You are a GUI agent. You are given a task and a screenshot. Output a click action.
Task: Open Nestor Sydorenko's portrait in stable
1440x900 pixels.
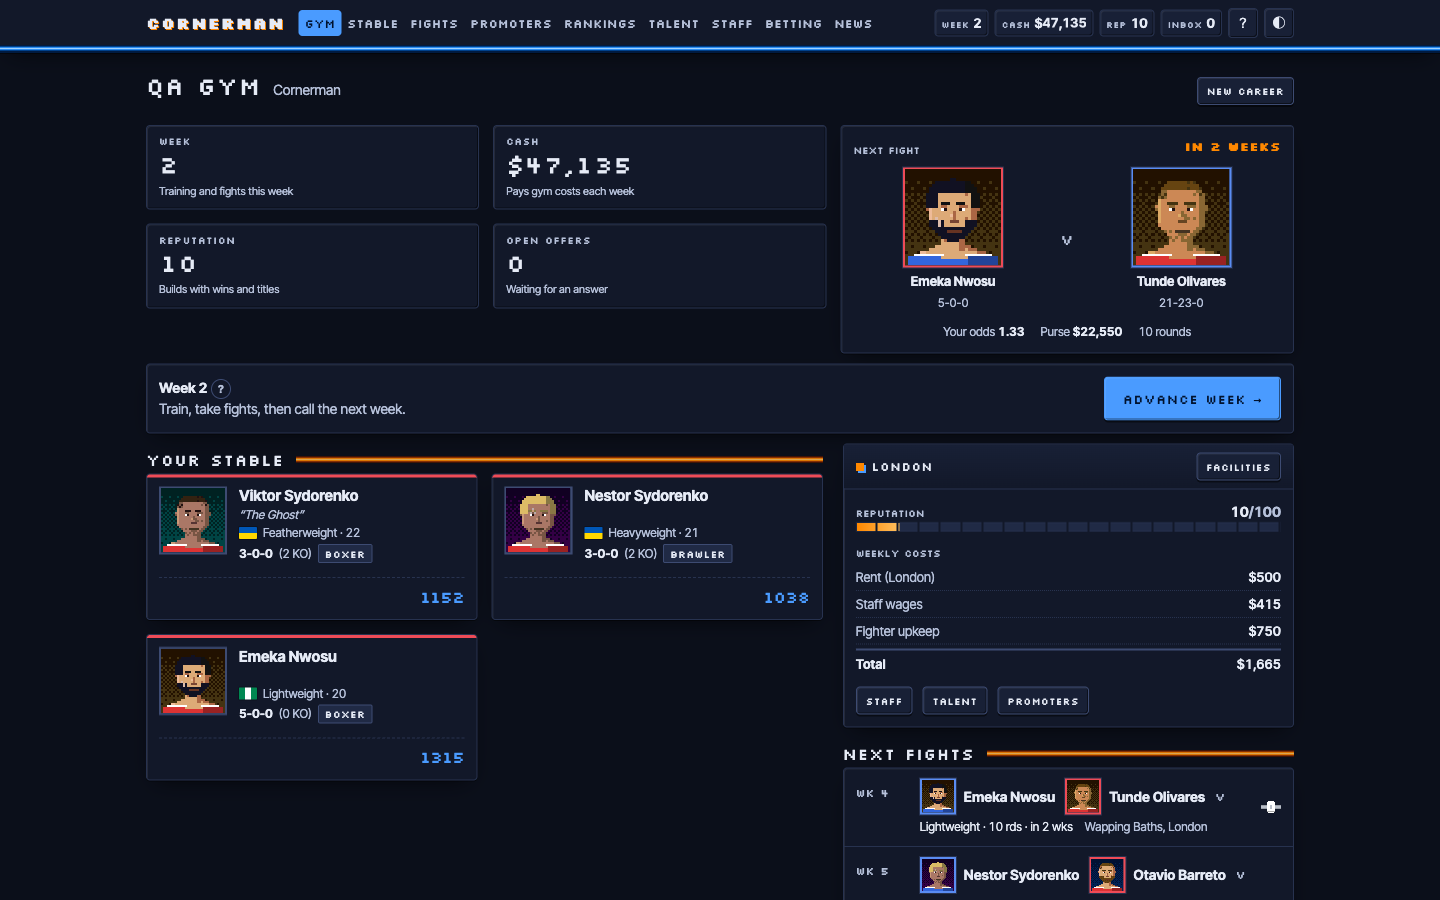(x=538, y=520)
